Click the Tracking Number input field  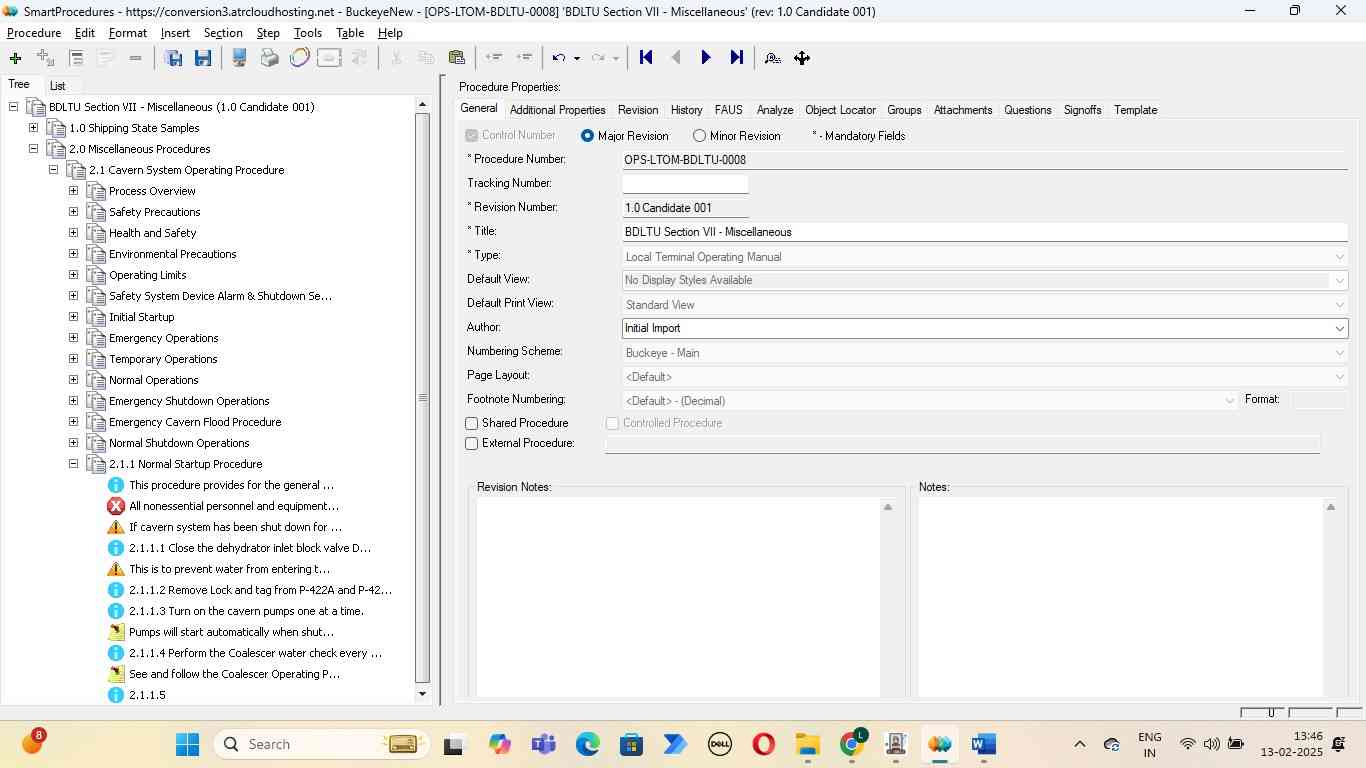[685, 184]
